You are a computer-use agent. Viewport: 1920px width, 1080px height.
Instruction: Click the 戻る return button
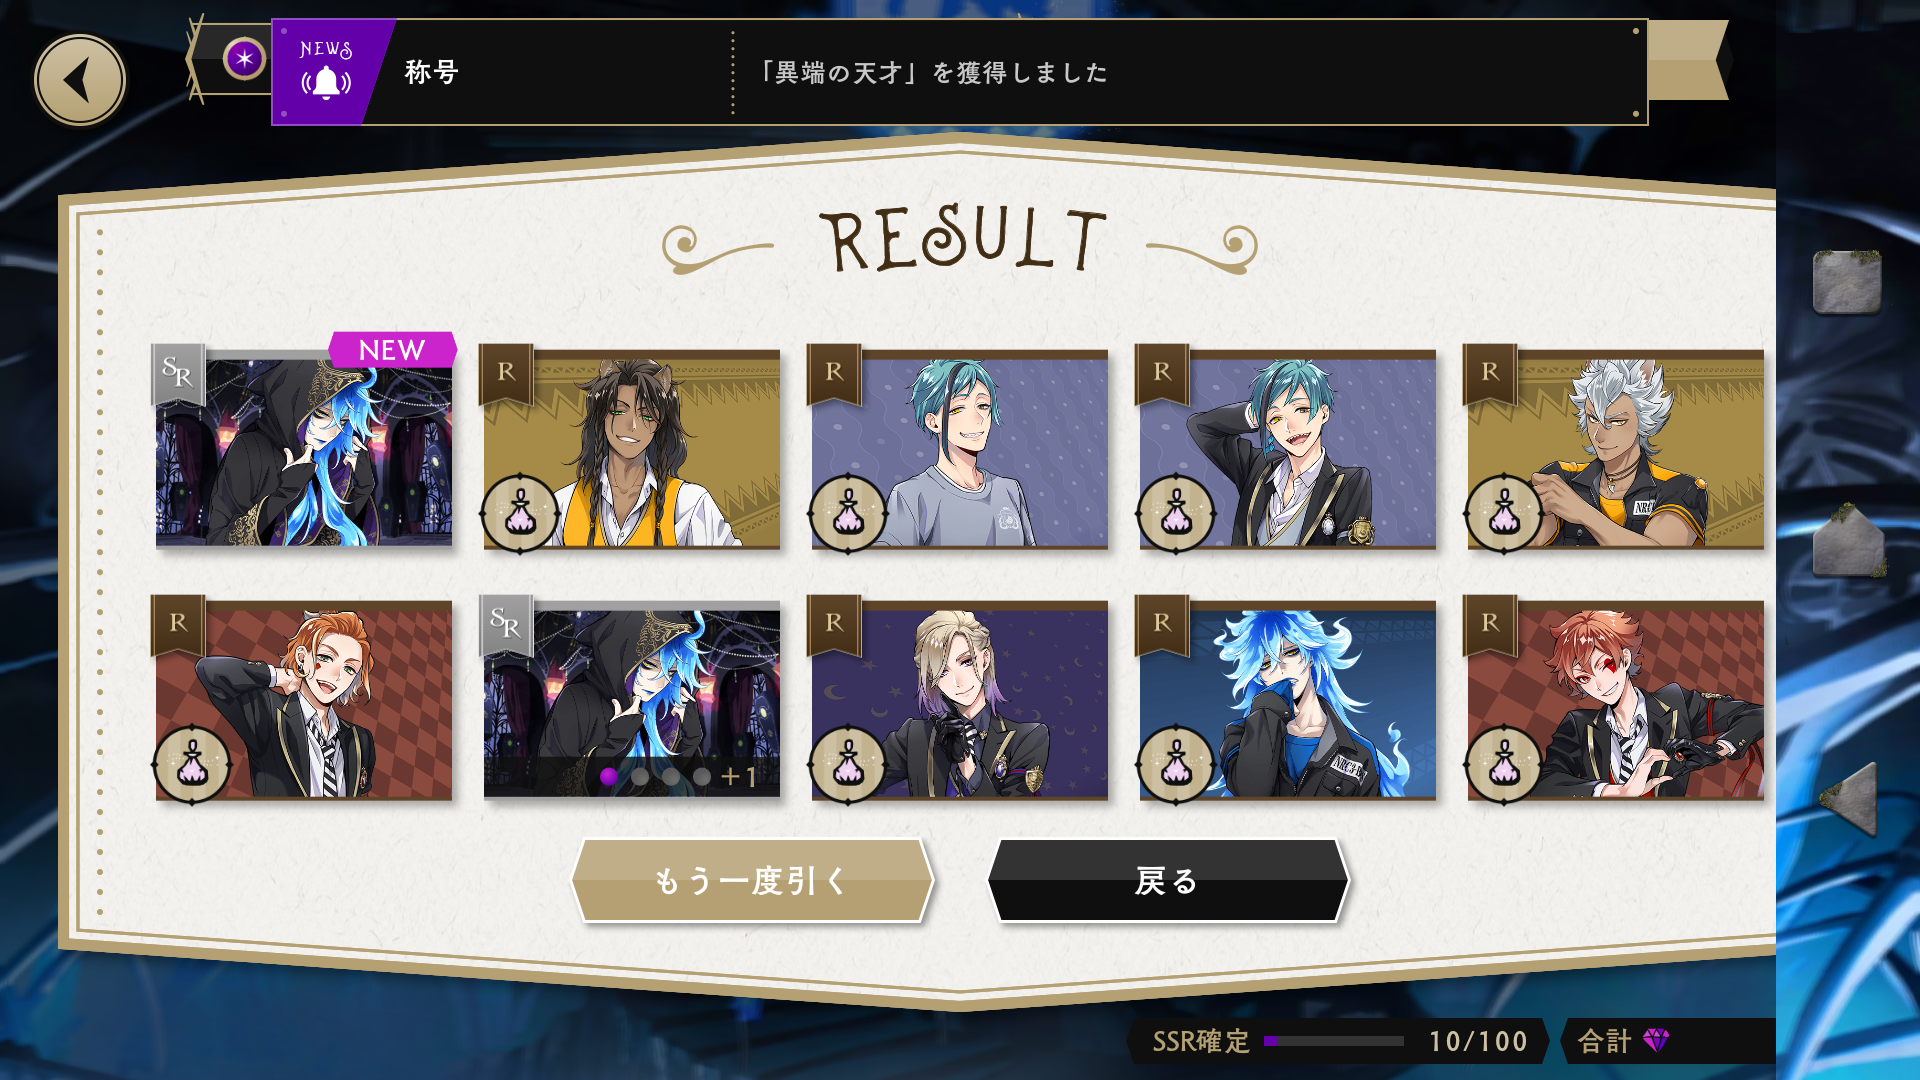[x=1168, y=881]
